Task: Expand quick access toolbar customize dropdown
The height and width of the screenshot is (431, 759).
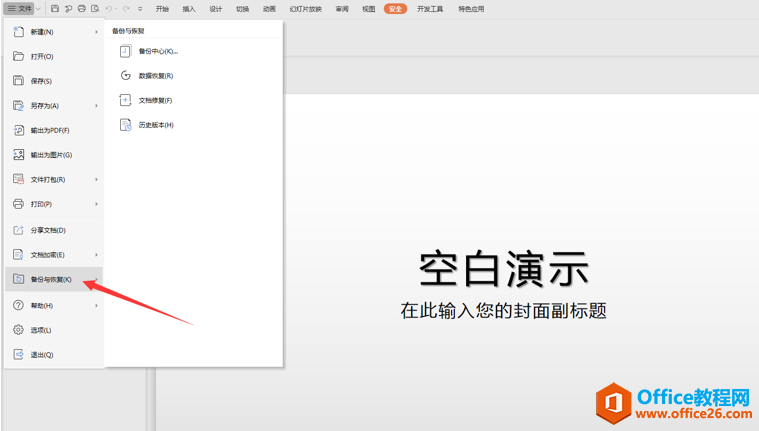Action: [140, 9]
